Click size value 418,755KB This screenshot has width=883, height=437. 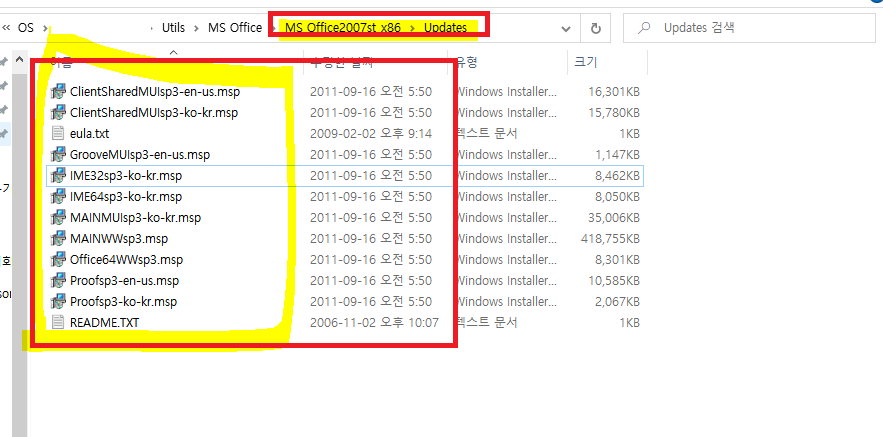610,239
